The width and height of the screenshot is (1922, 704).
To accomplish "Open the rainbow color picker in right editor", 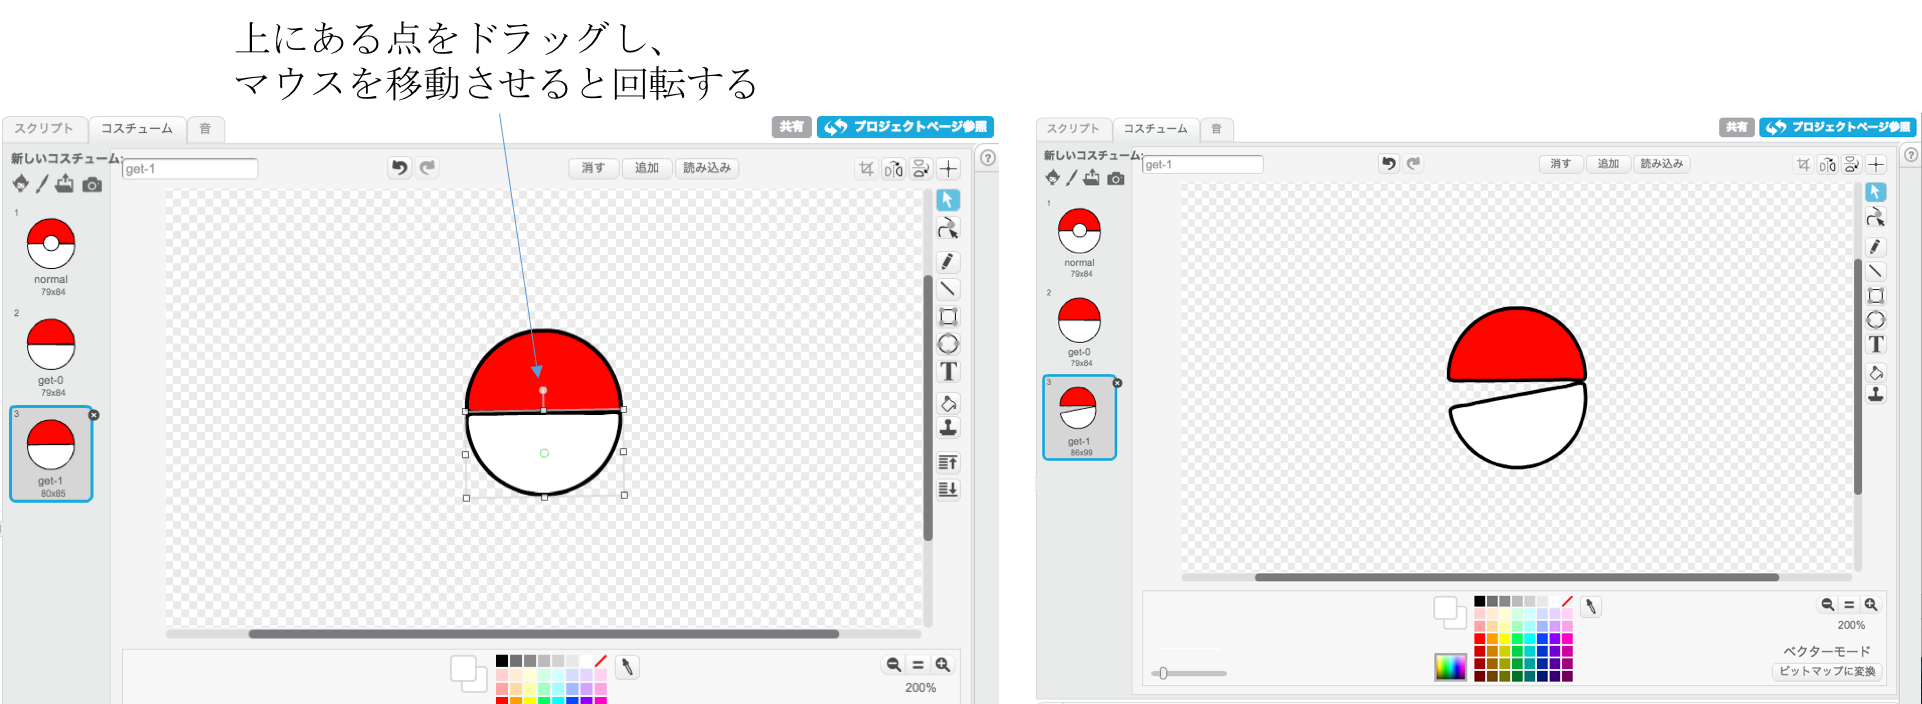I will tap(1450, 668).
